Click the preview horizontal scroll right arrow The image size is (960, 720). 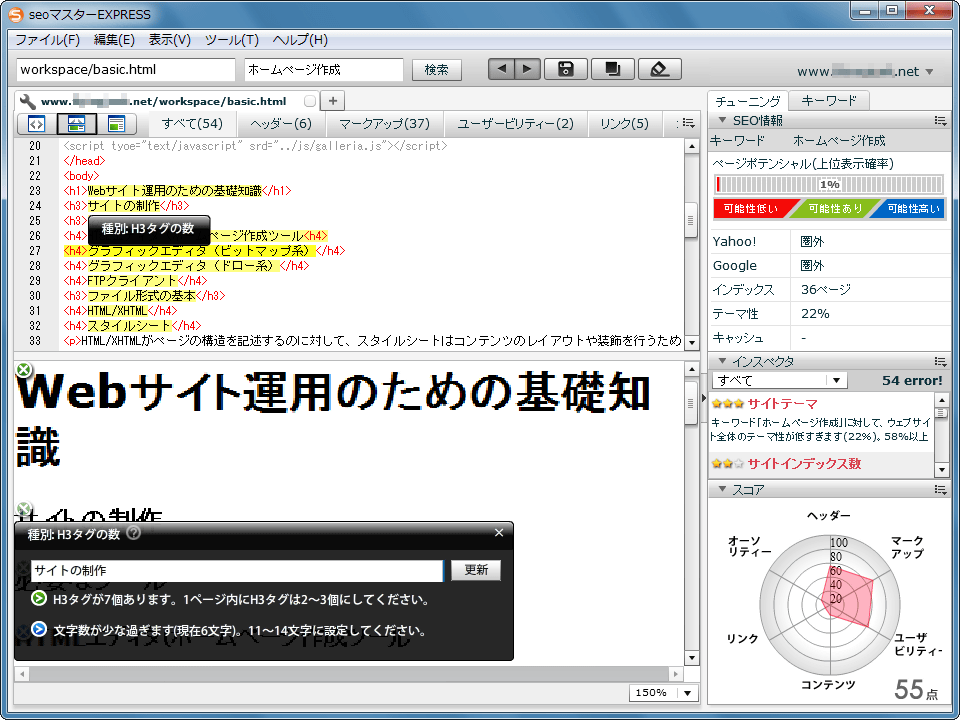point(675,674)
